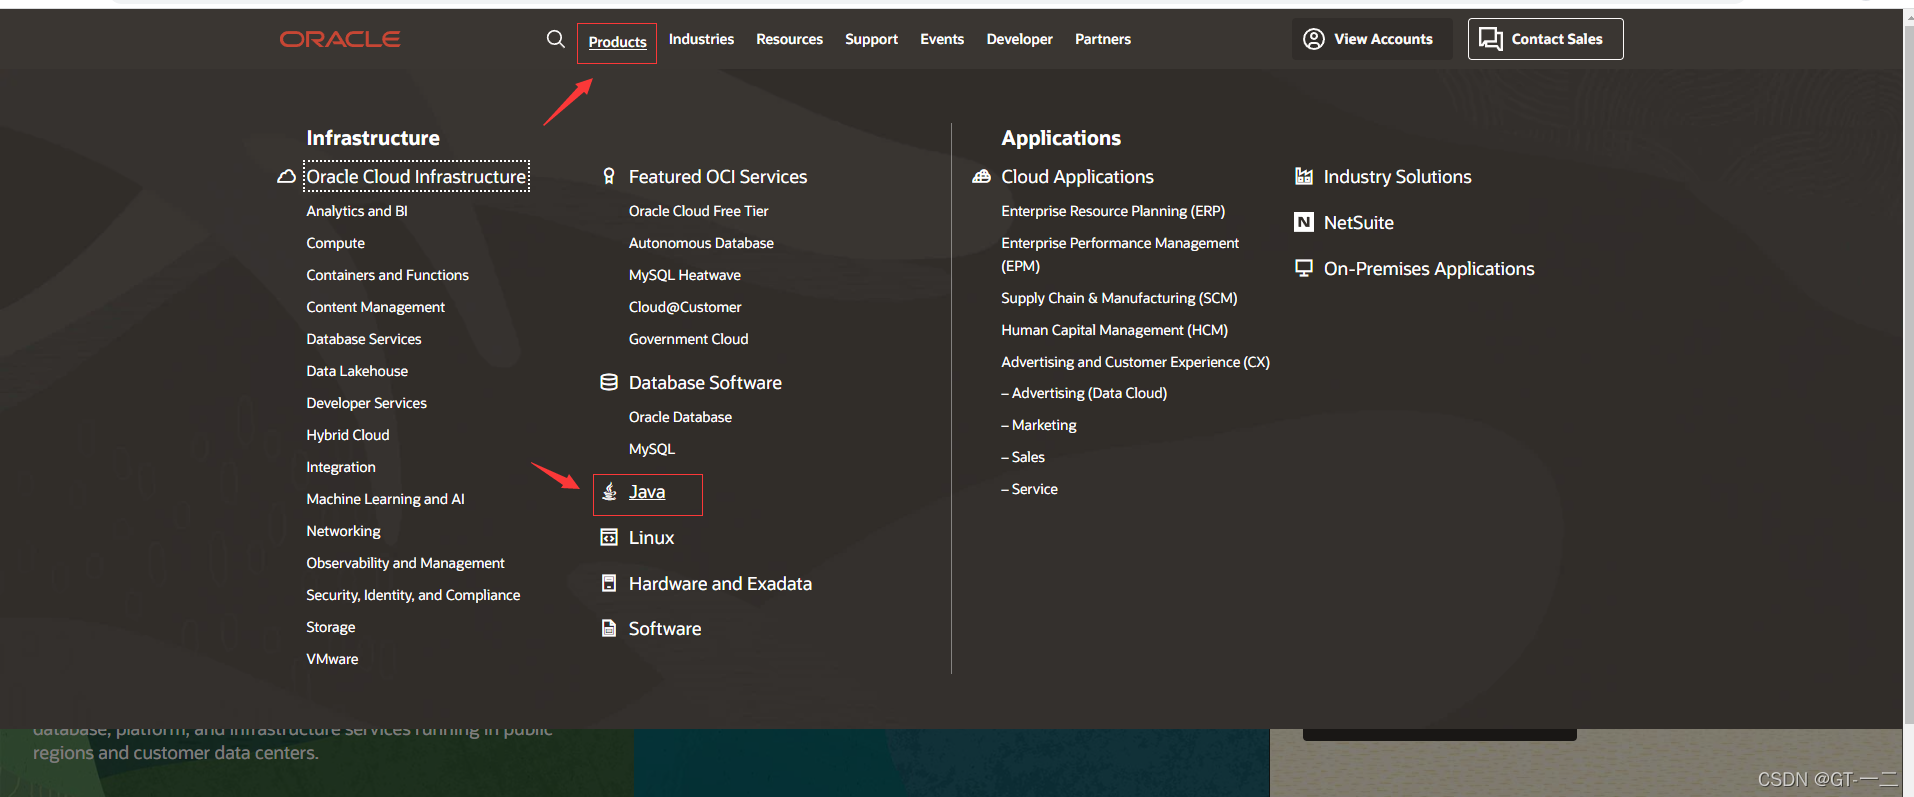Viewport: 1914px width, 797px height.
Task: Go to Autonomous Database
Action: coord(701,243)
